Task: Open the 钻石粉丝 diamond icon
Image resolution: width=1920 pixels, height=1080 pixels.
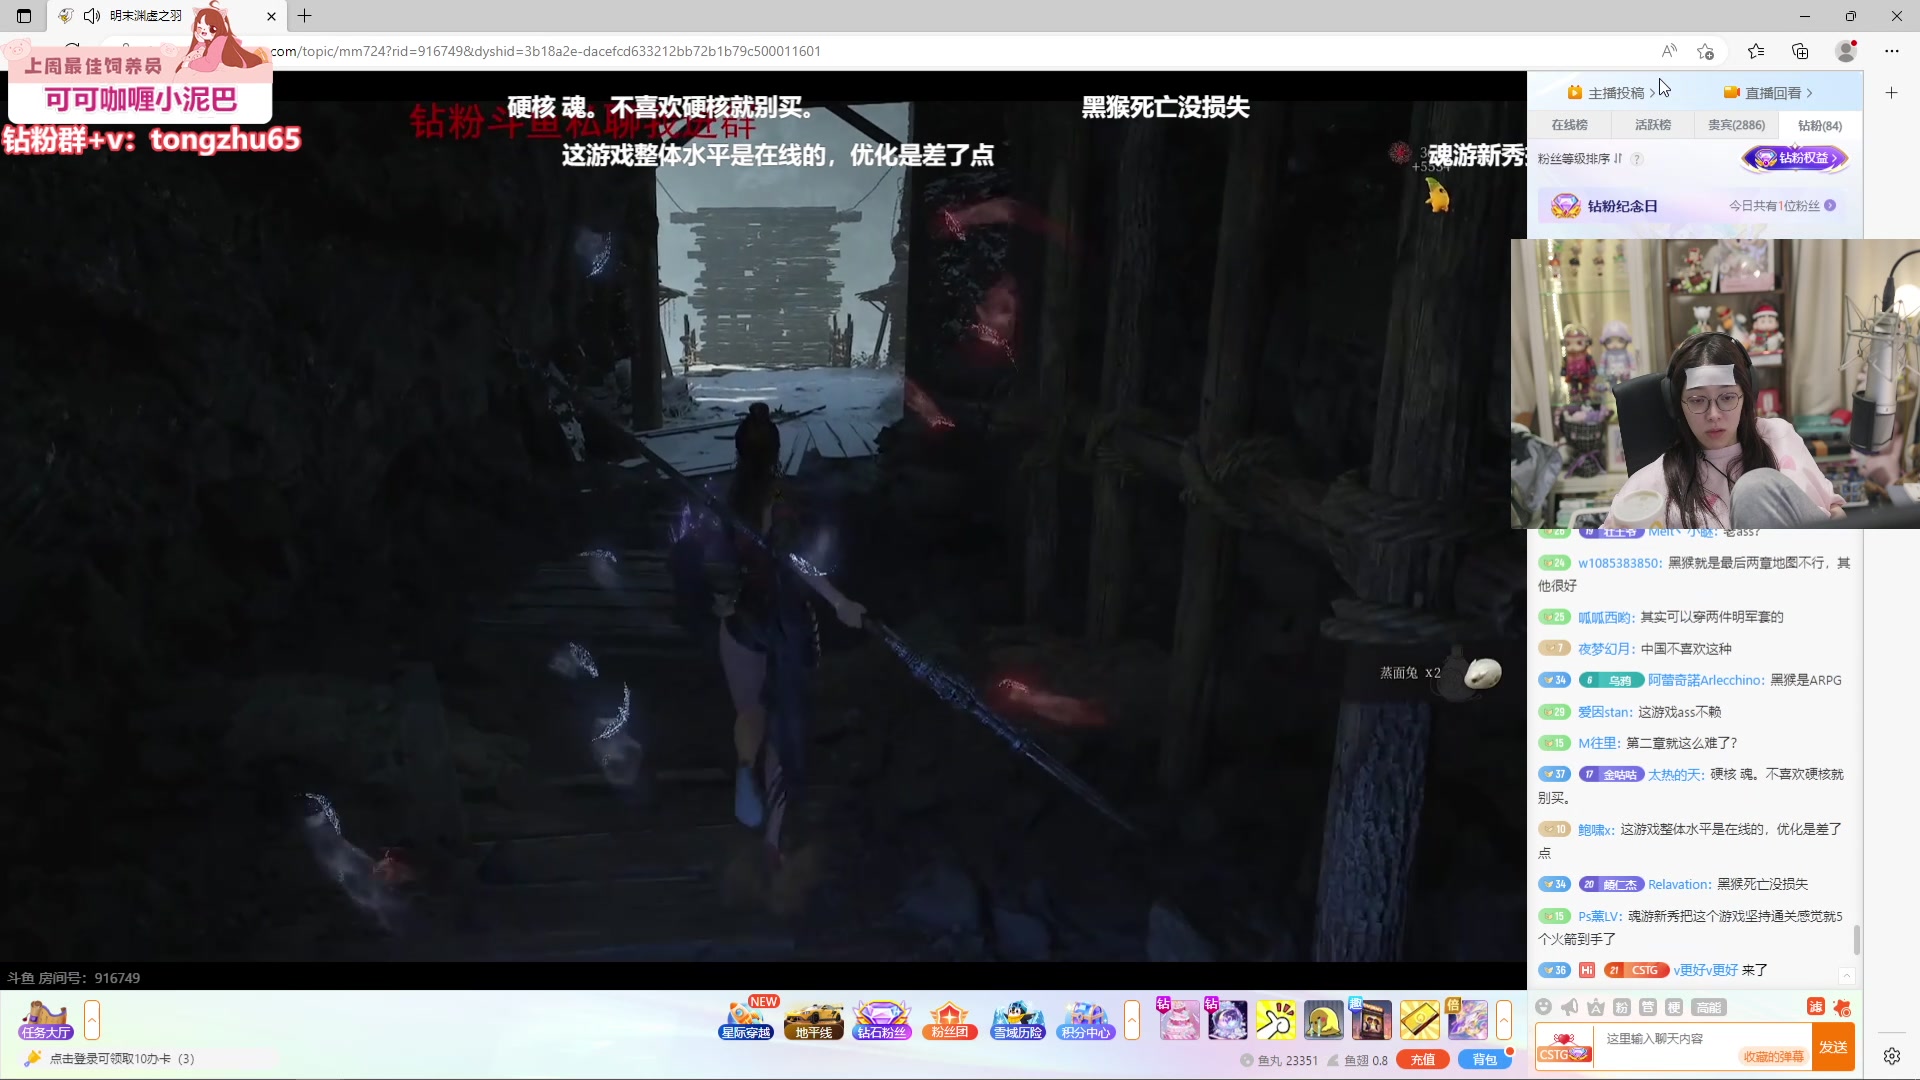Action: (881, 1020)
